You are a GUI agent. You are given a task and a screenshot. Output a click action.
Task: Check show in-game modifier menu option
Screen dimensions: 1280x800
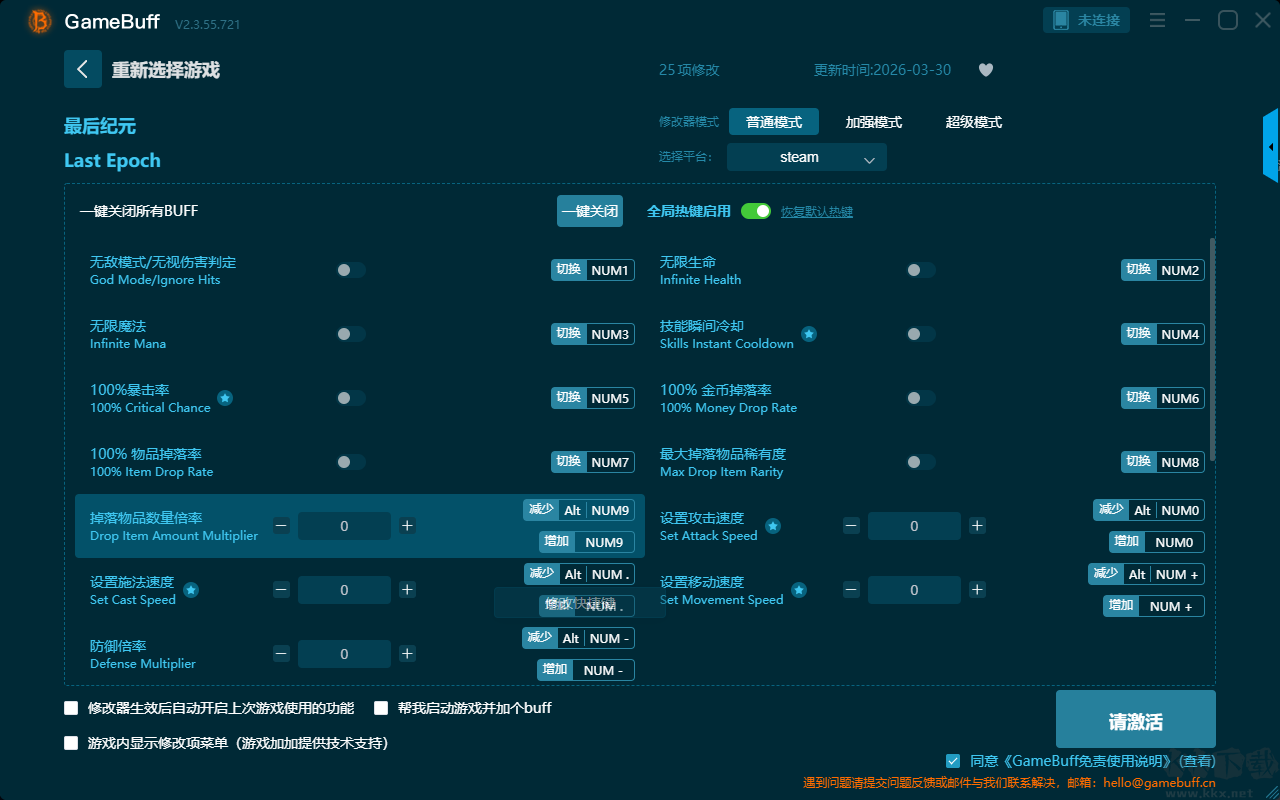point(71,743)
